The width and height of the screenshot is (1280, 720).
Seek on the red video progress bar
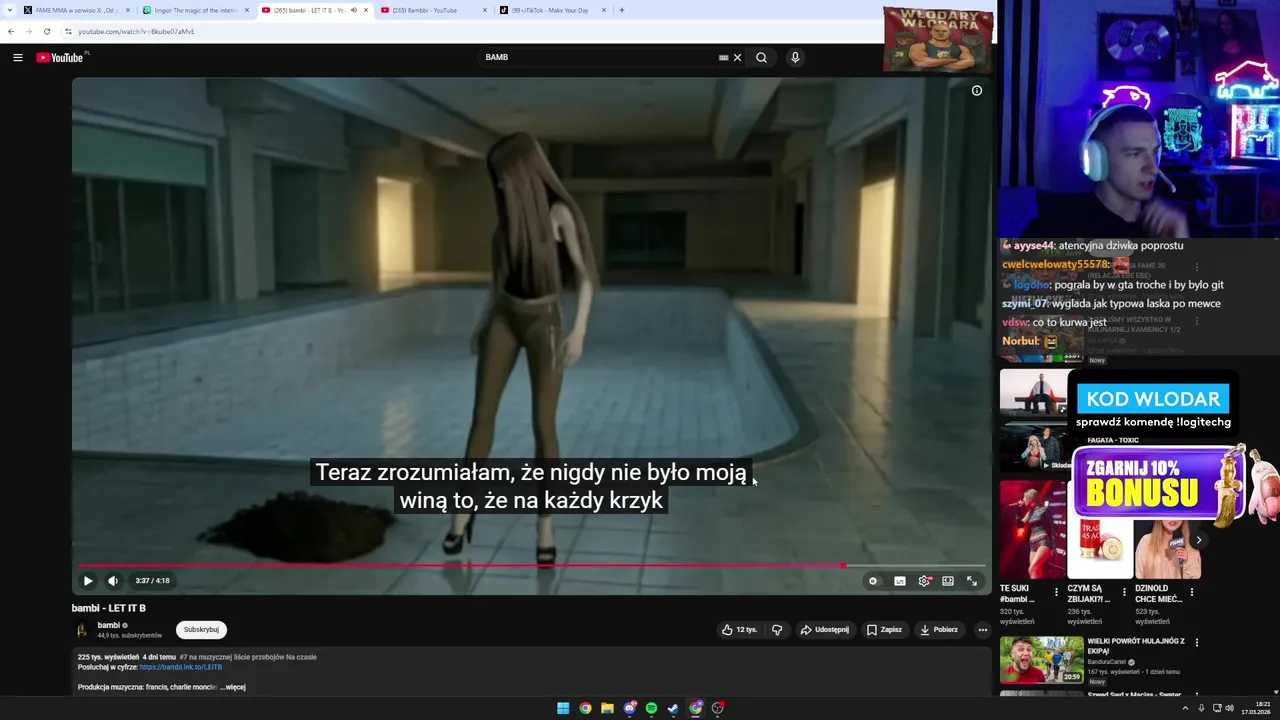tap(532, 566)
